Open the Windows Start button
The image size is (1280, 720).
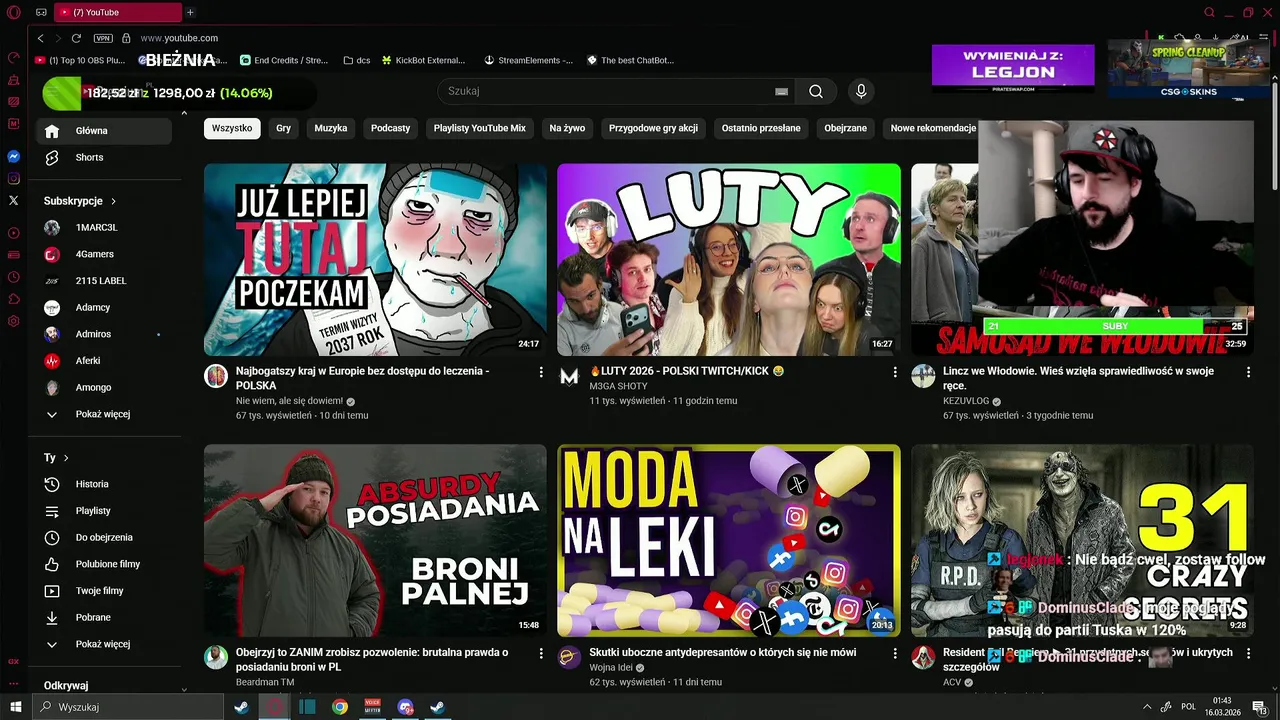[14, 707]
